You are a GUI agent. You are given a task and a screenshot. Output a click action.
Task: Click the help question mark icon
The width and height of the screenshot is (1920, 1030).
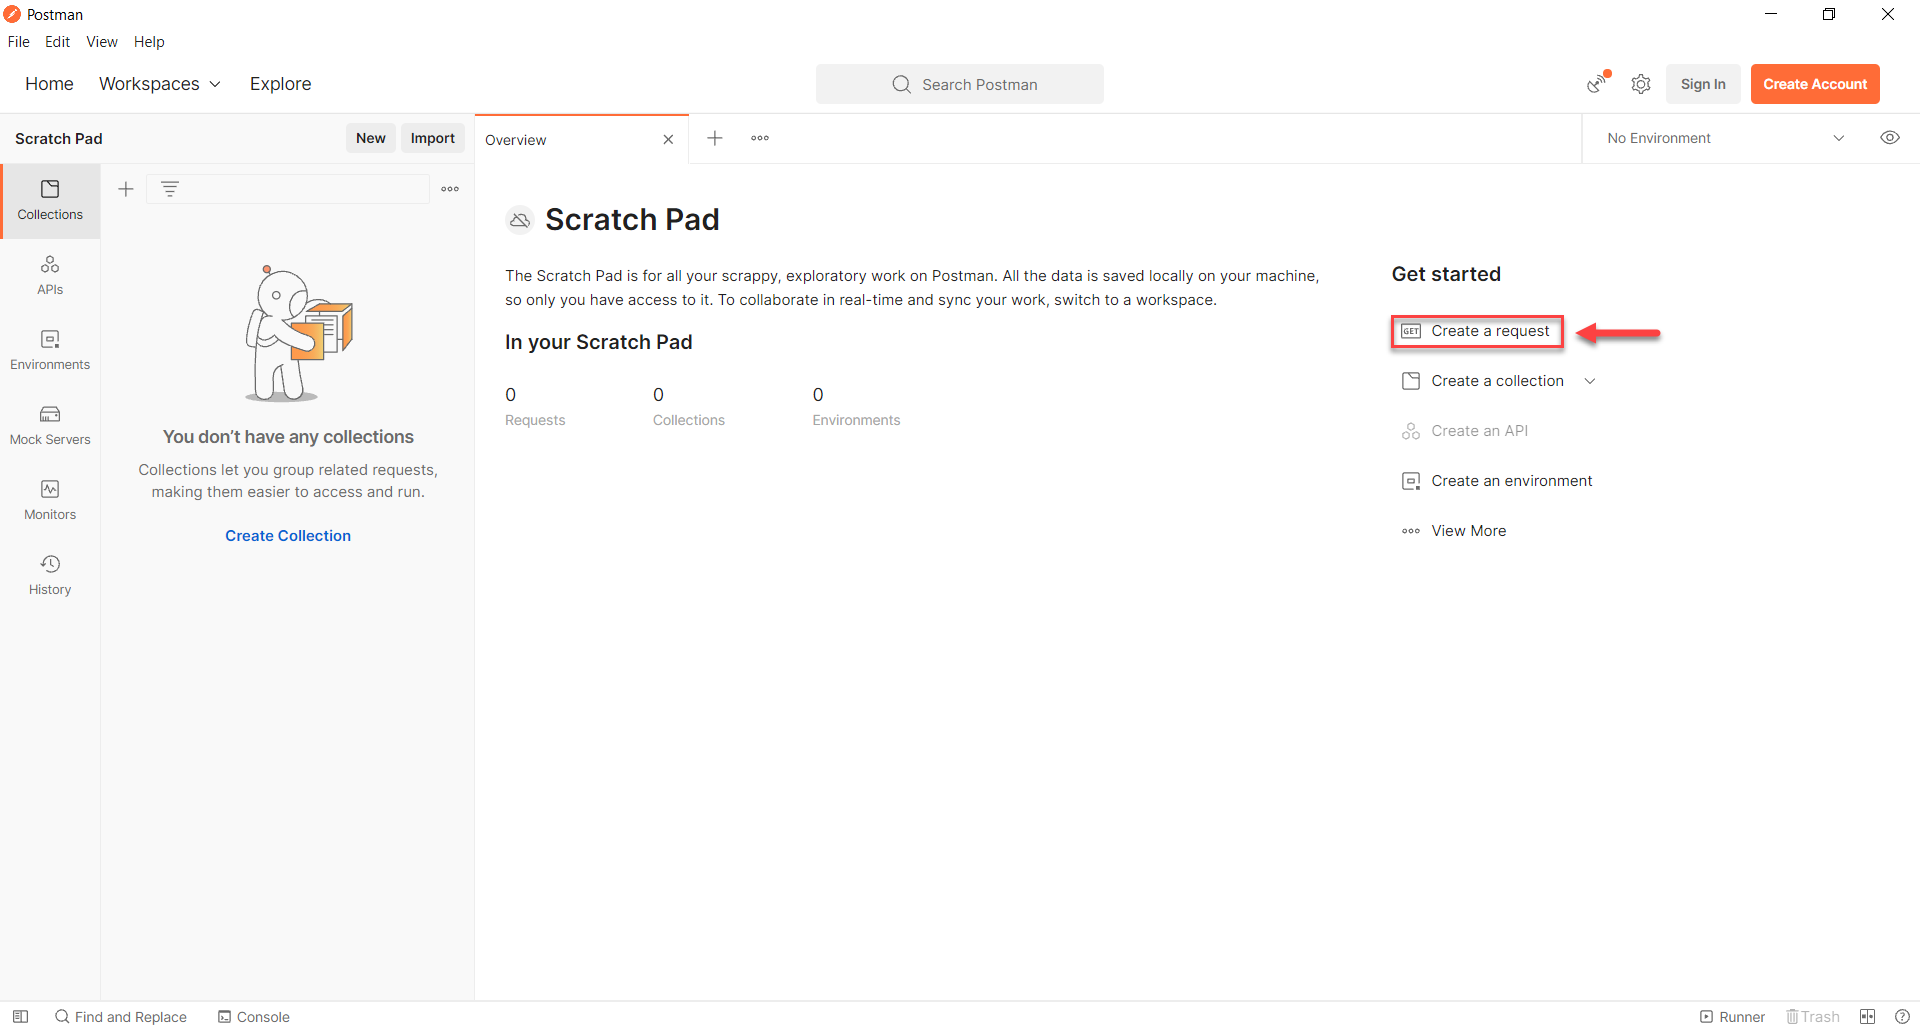click(1902, 1016)
